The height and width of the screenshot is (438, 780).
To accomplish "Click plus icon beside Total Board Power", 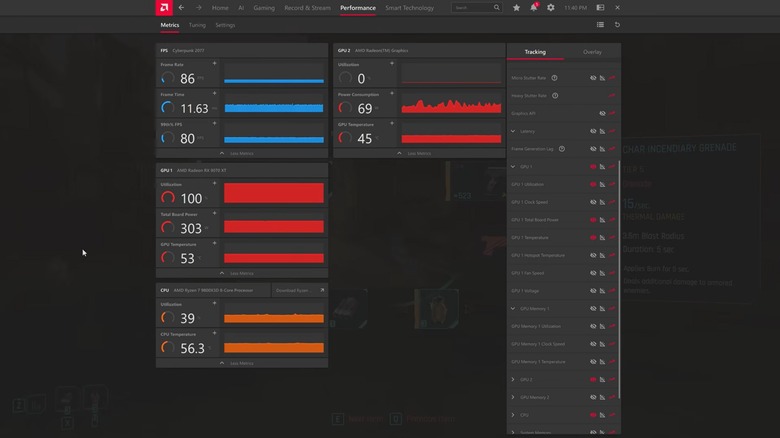I will (x=214, y=213).
